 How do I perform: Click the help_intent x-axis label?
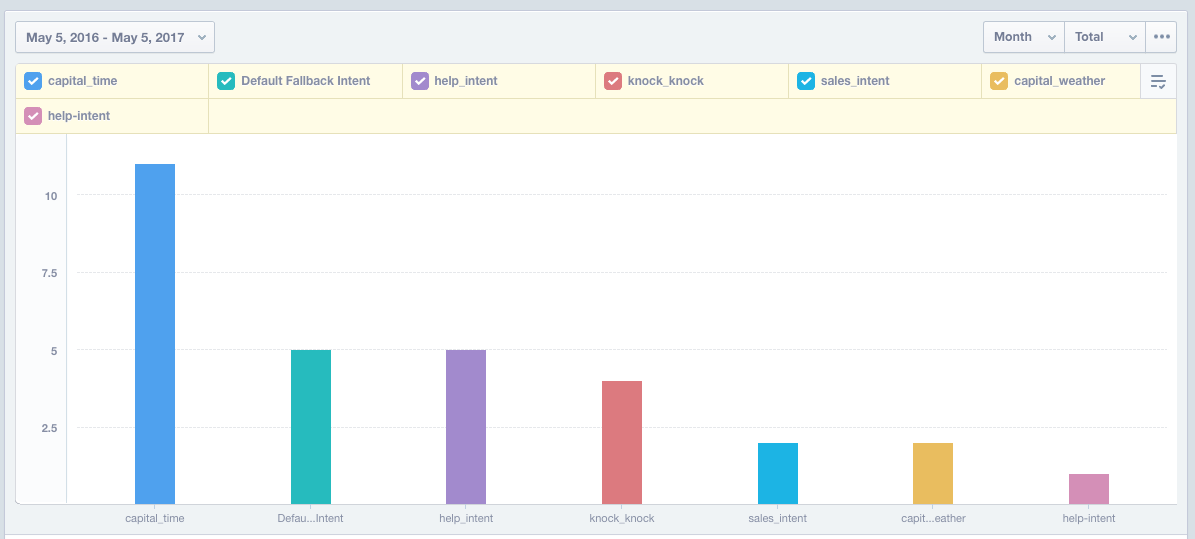466,518
